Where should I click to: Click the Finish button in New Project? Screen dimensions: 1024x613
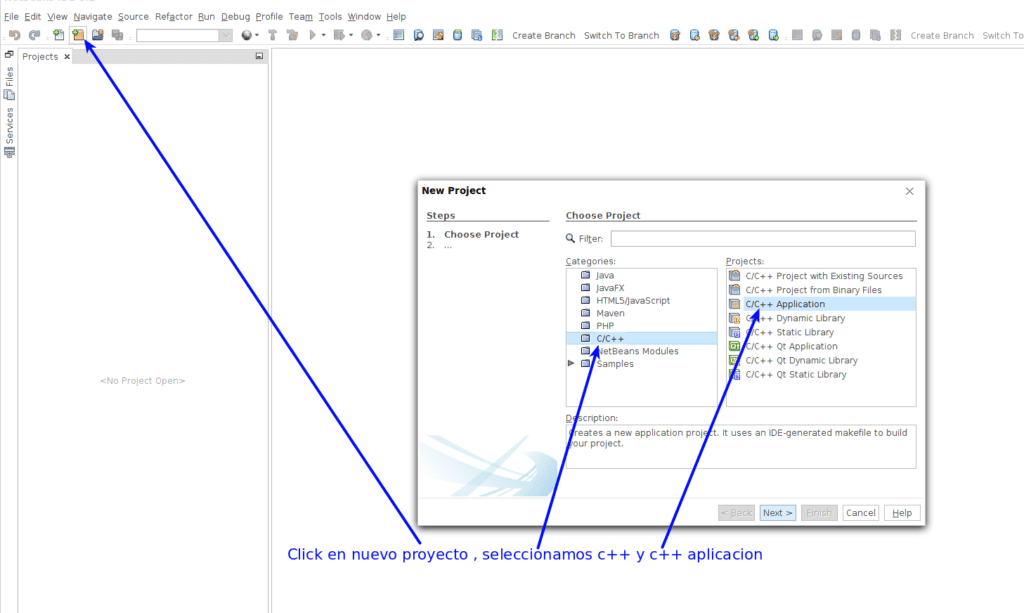pos(819,512)
